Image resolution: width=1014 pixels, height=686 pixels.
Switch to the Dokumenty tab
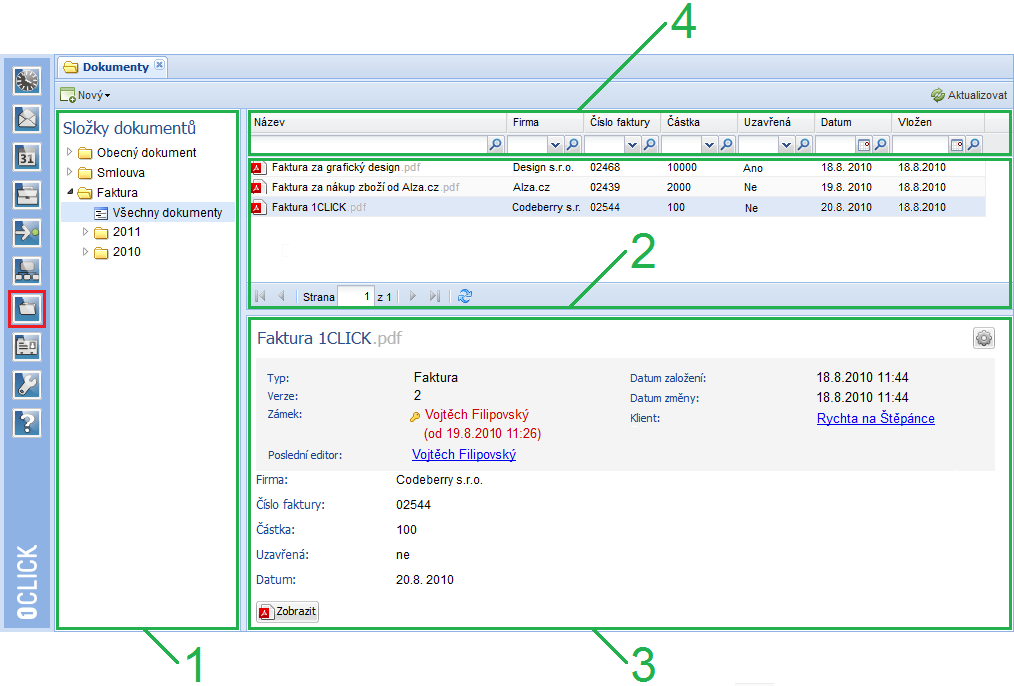click(x=114, y=67)
